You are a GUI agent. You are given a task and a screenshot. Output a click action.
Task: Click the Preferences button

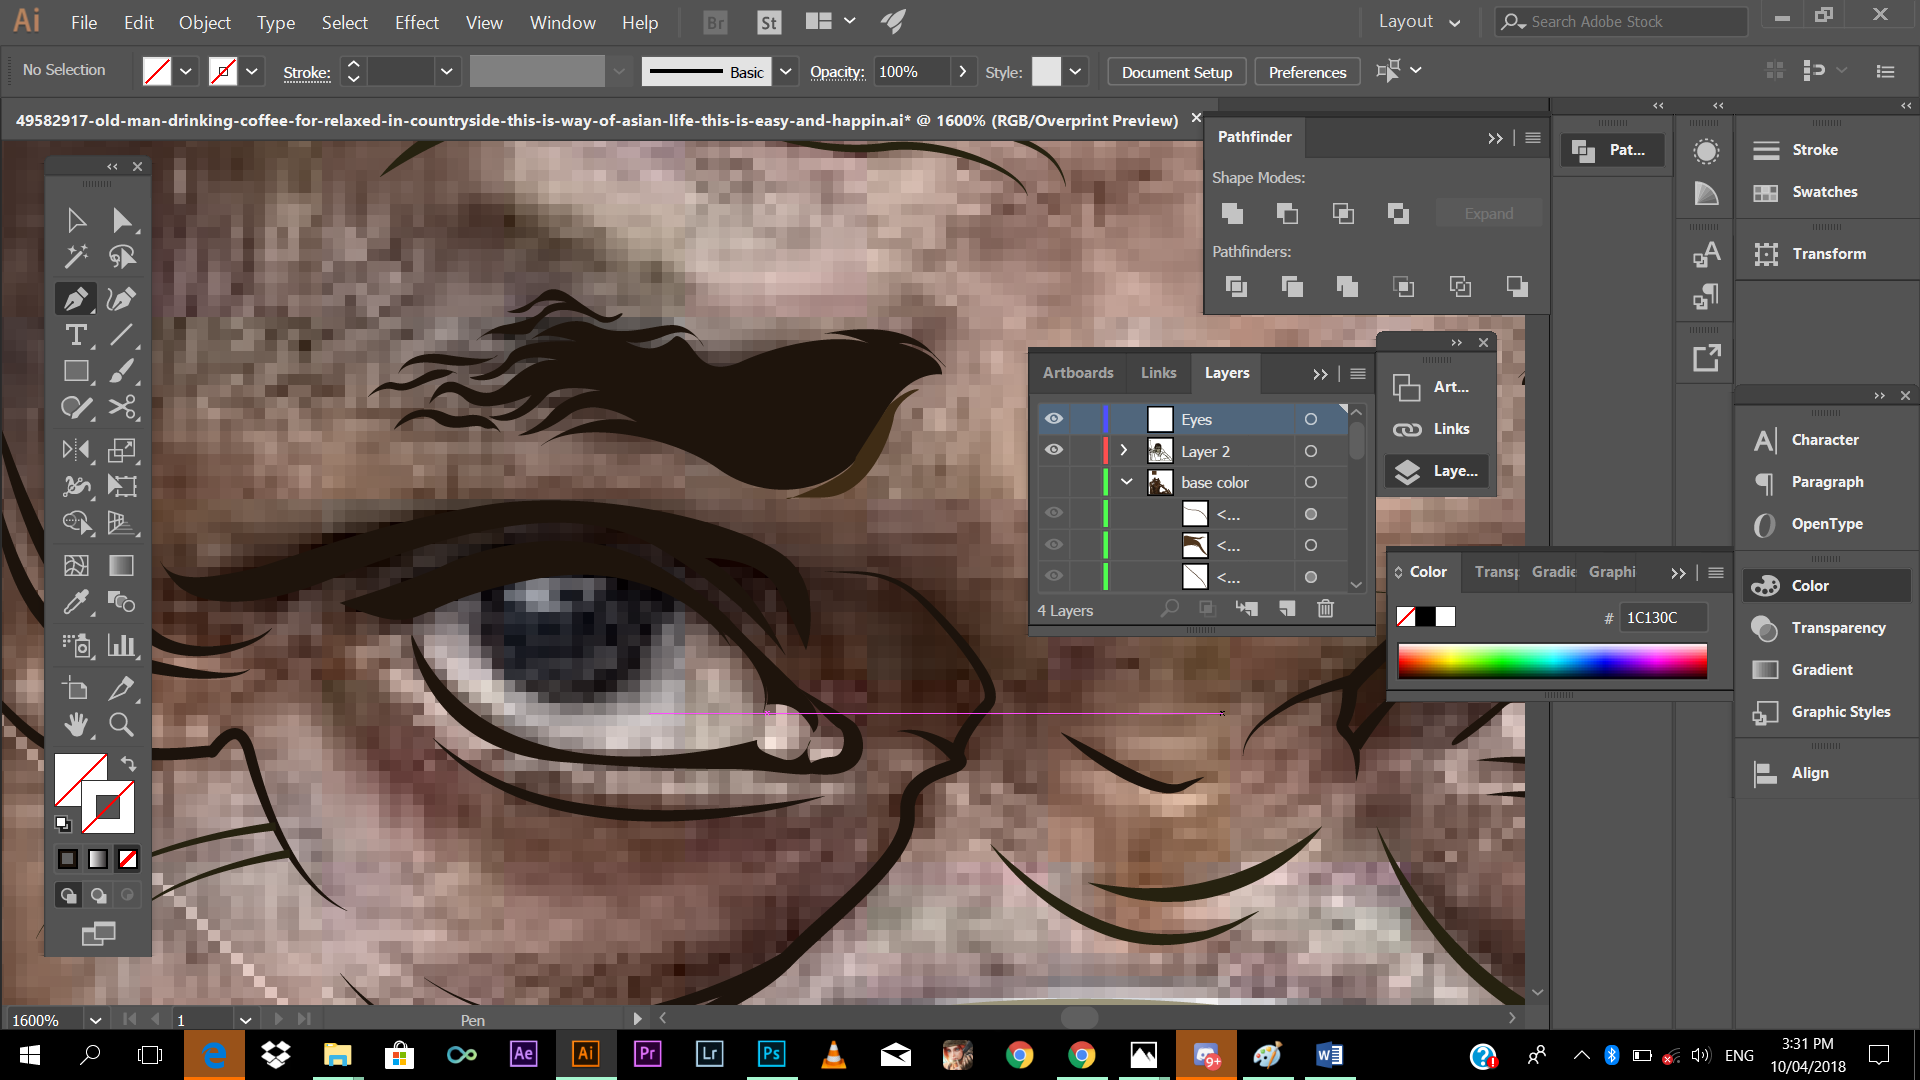tap(1307, 72)
